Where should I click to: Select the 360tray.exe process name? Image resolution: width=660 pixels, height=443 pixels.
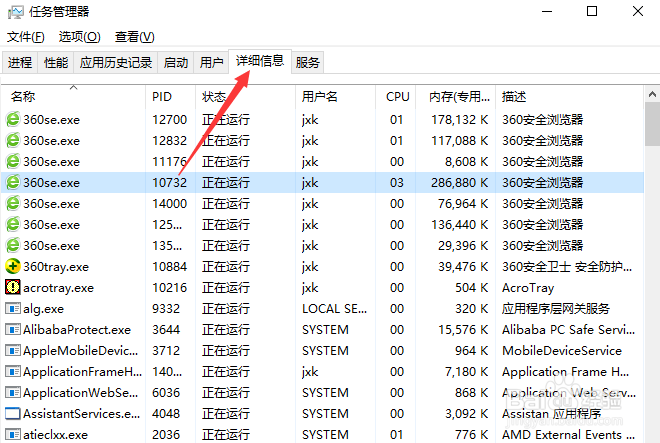pos(56,267)
